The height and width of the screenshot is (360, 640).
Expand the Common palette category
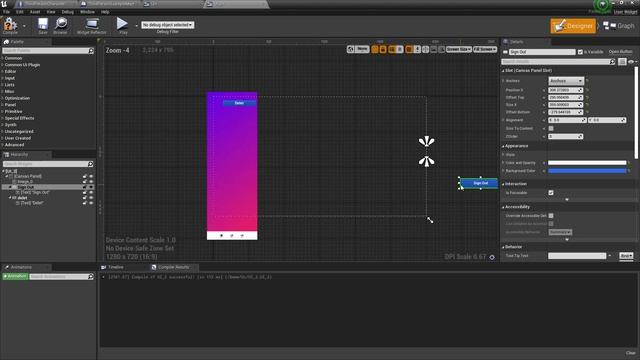(x=13, y=58)
